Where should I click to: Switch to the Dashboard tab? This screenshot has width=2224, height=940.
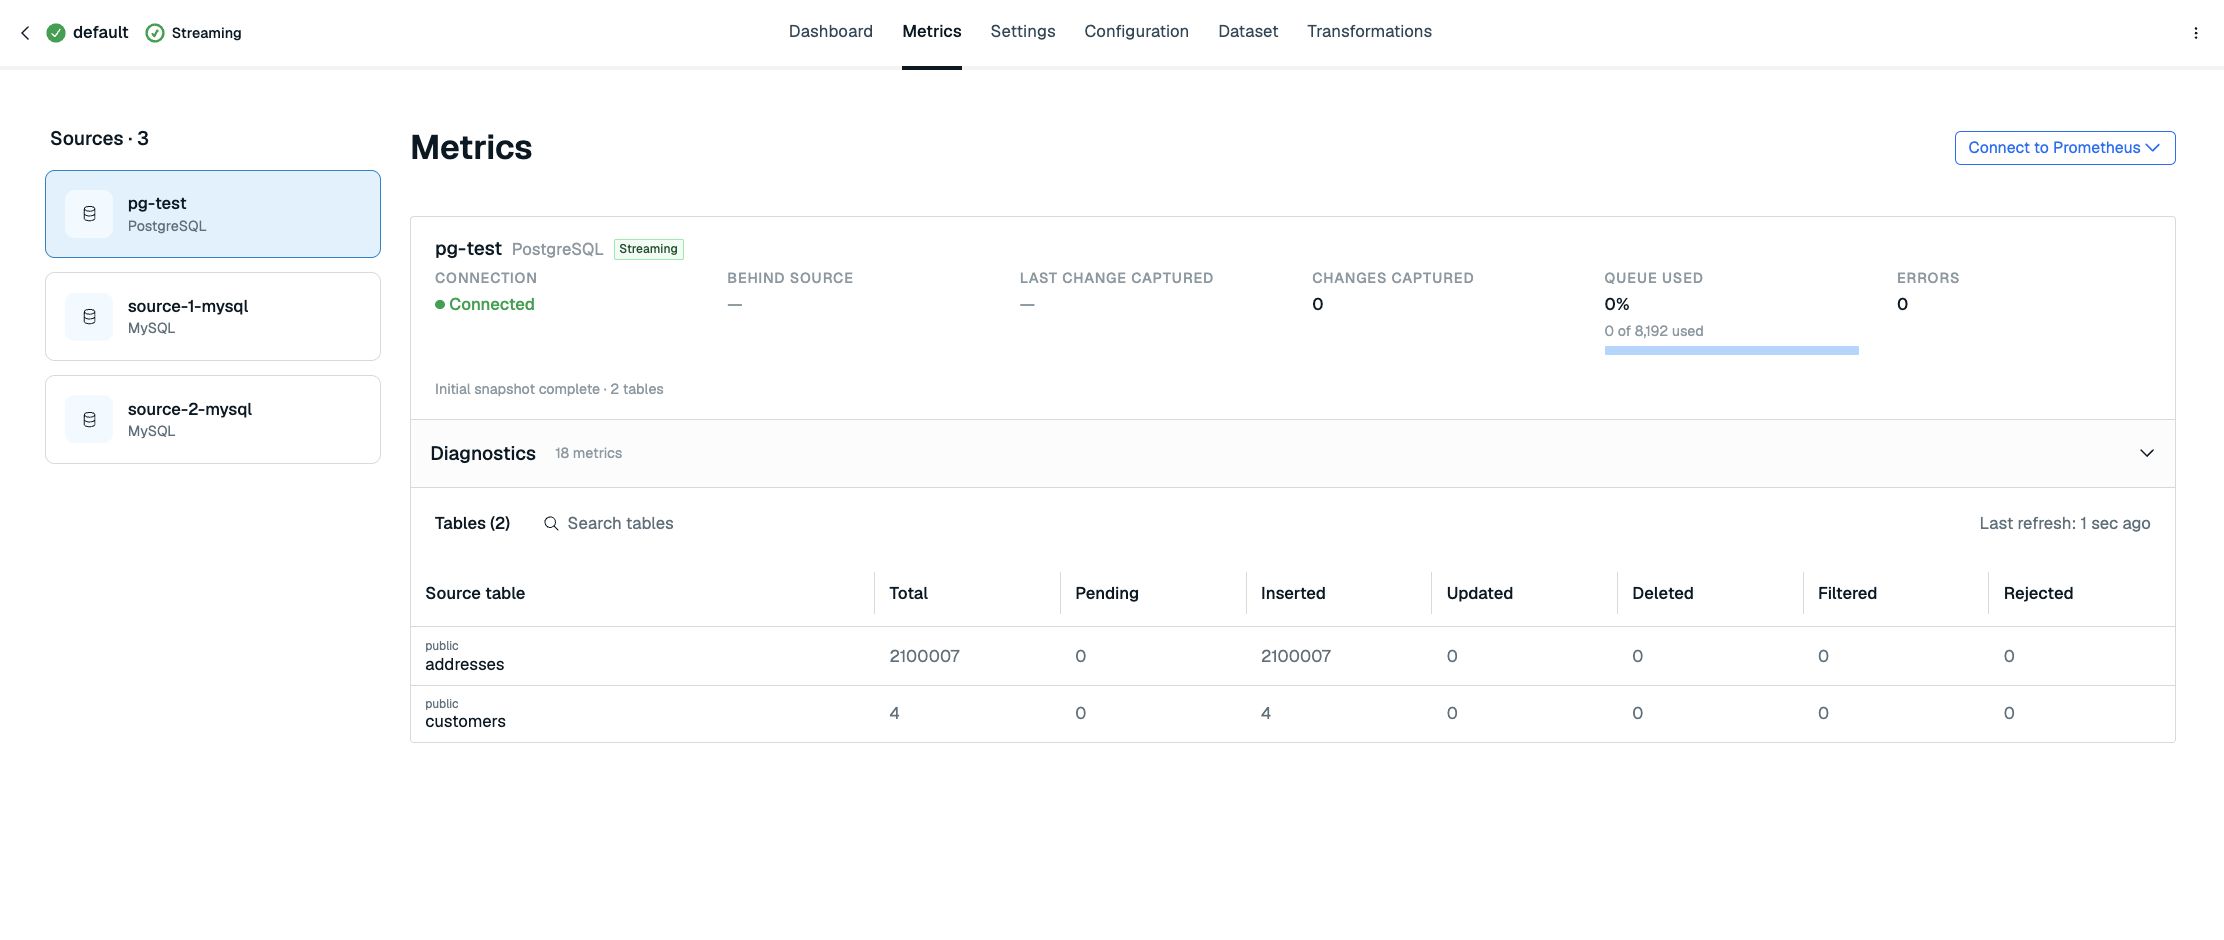[x=831, y=31]
